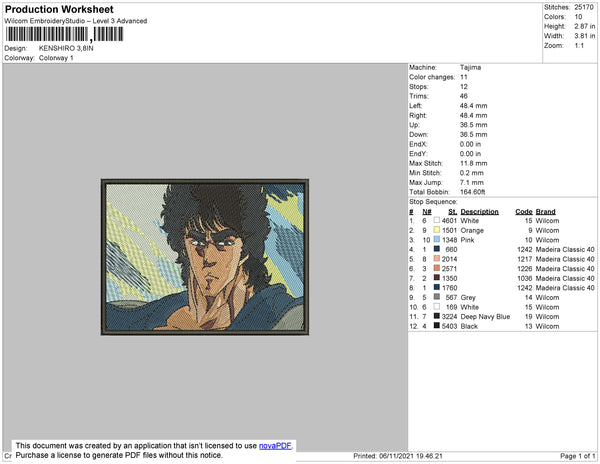The width and height of the screenshot is (600, 464).
Task: Click the 'Color changes:' label
Action: point(432,77)
